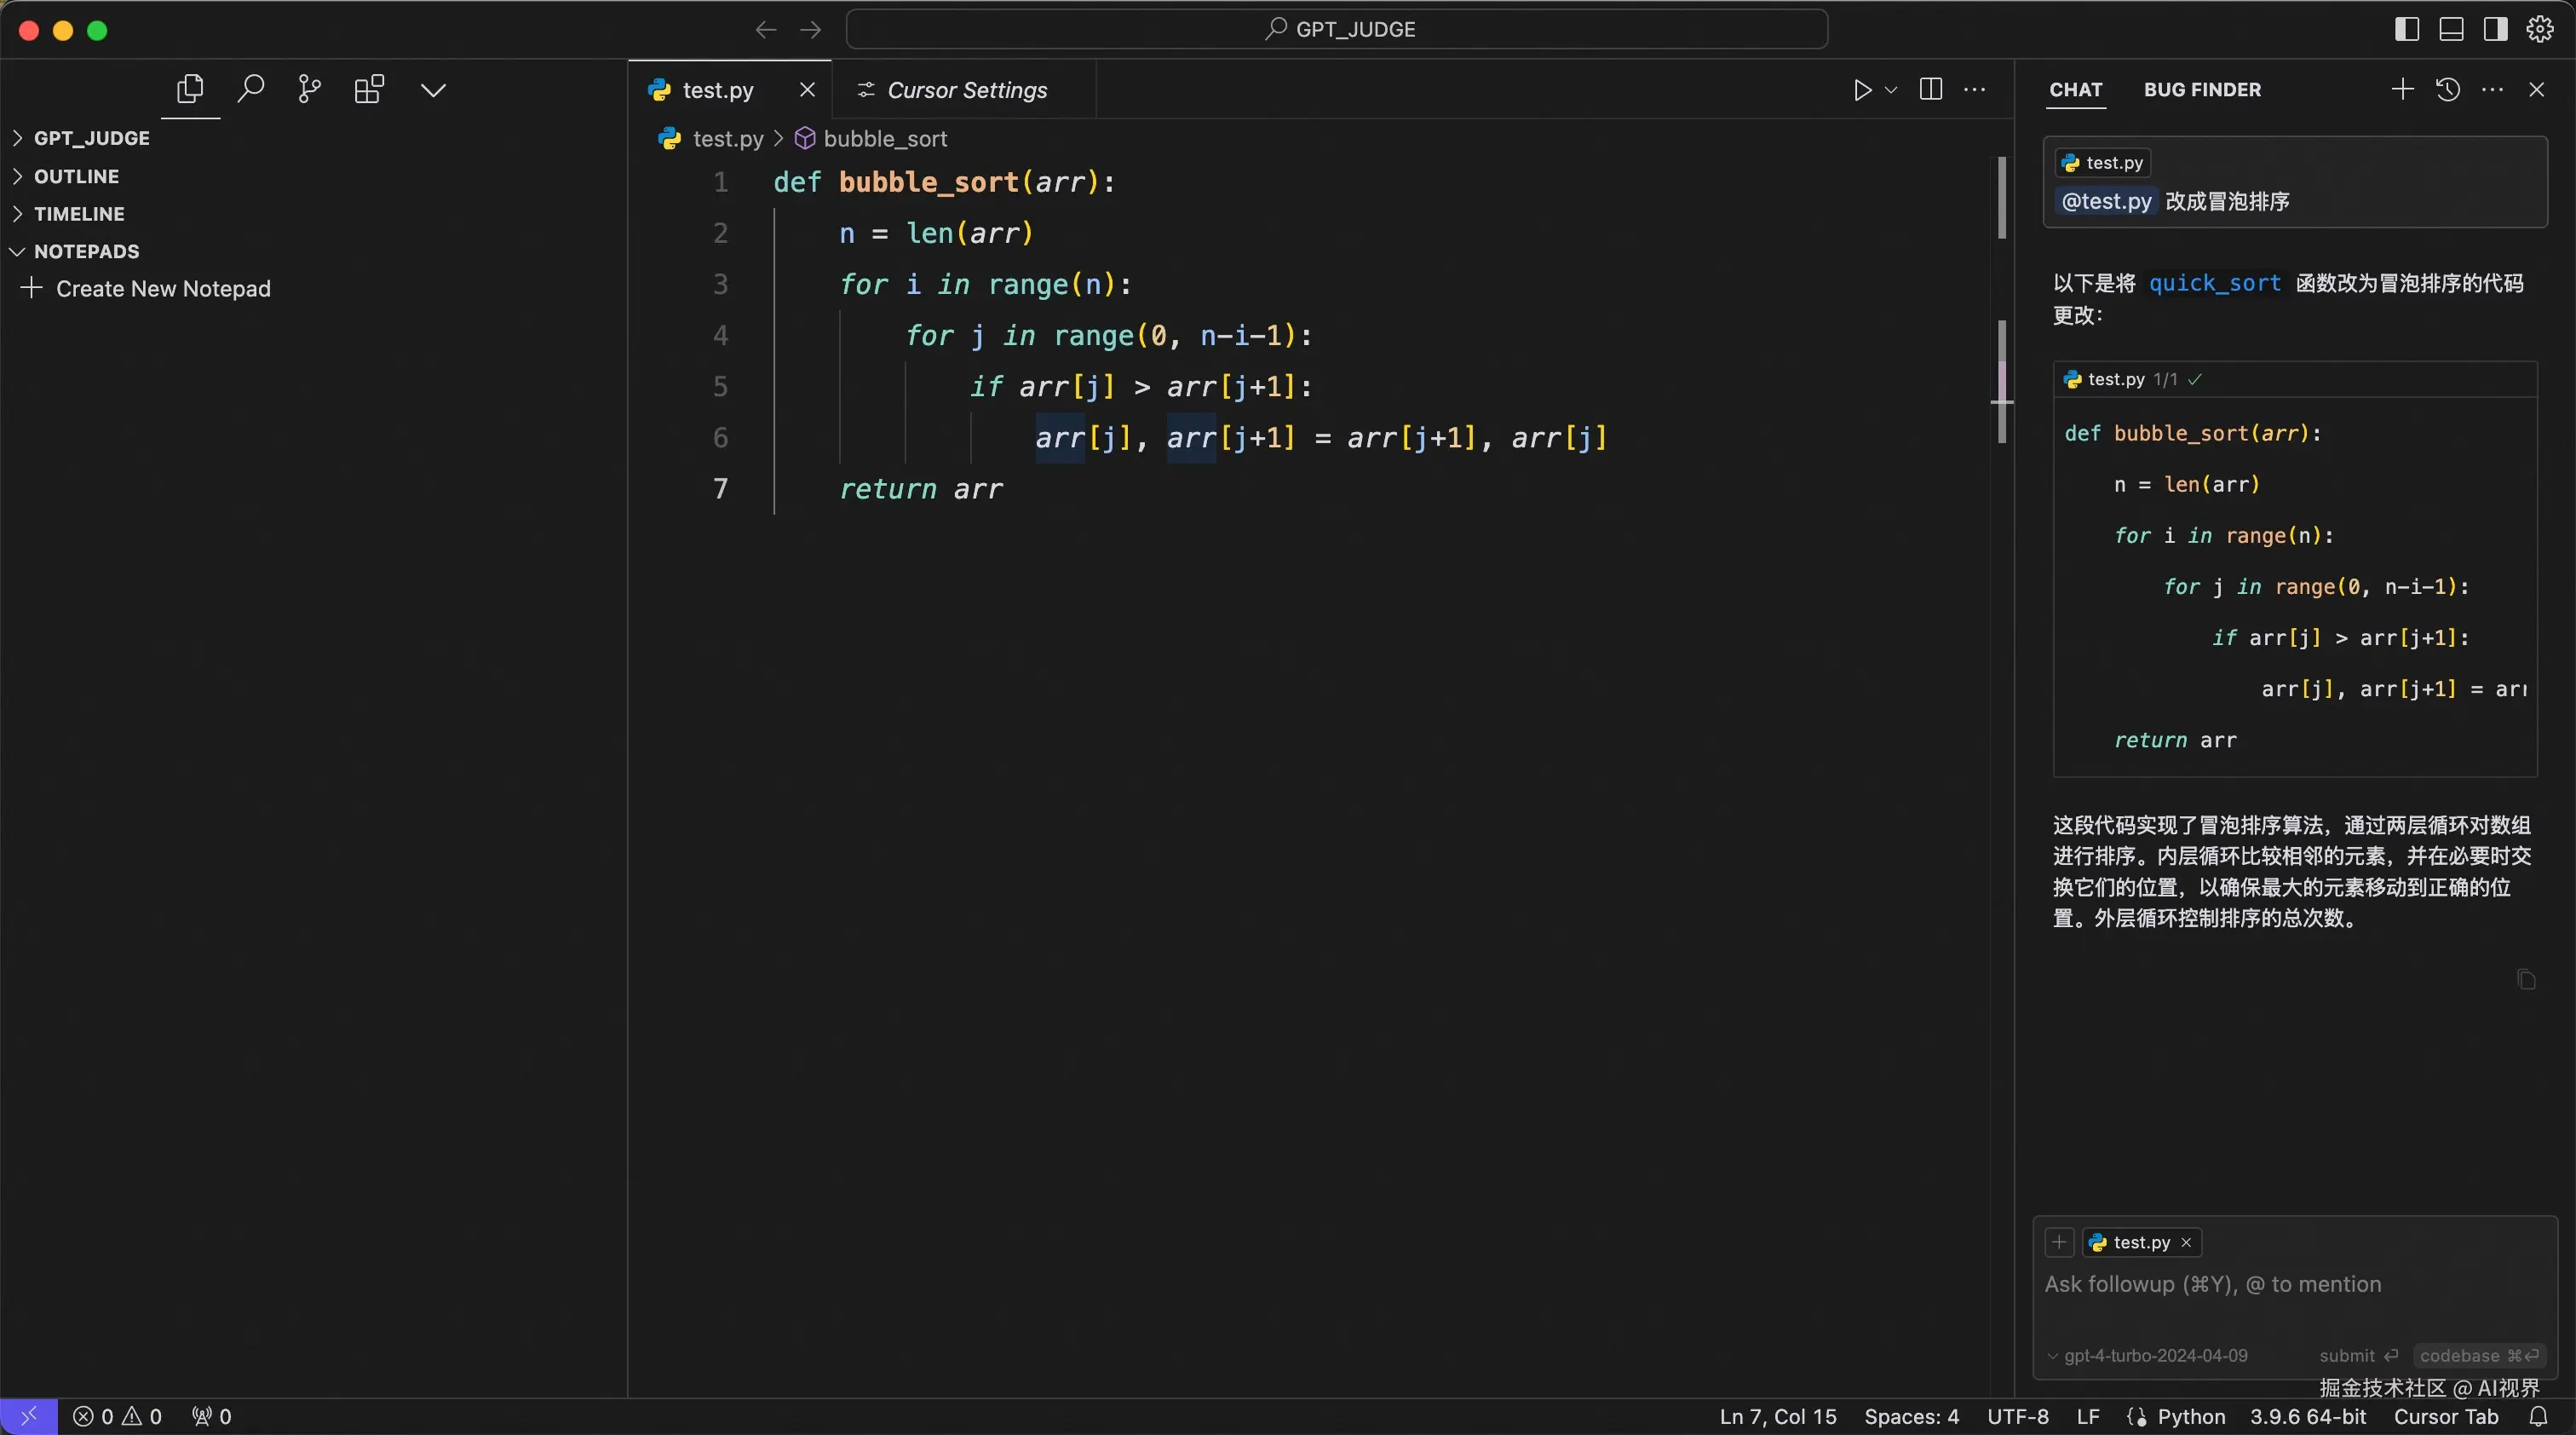Click the codebase submit button

2478,1355
